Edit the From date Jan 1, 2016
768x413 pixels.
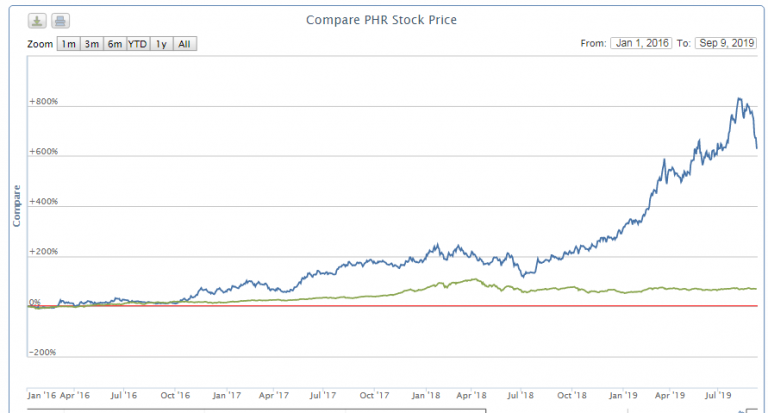pos(641,43)
